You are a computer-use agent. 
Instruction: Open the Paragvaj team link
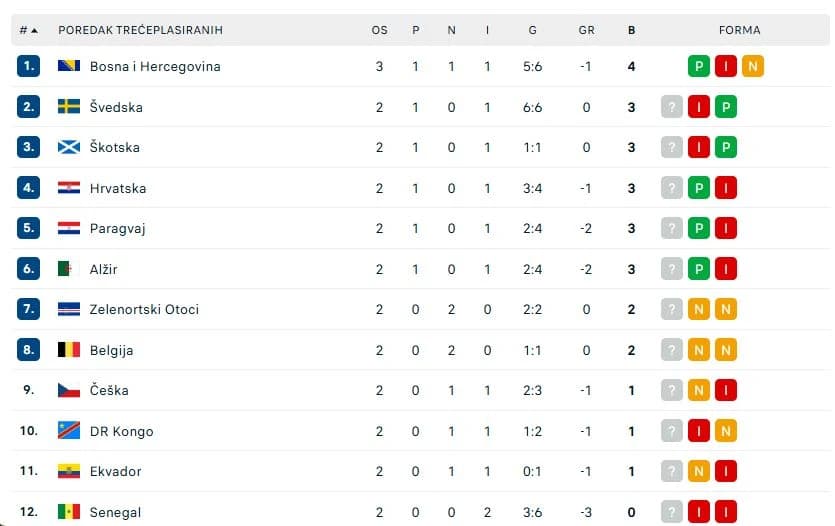[117, 229]
